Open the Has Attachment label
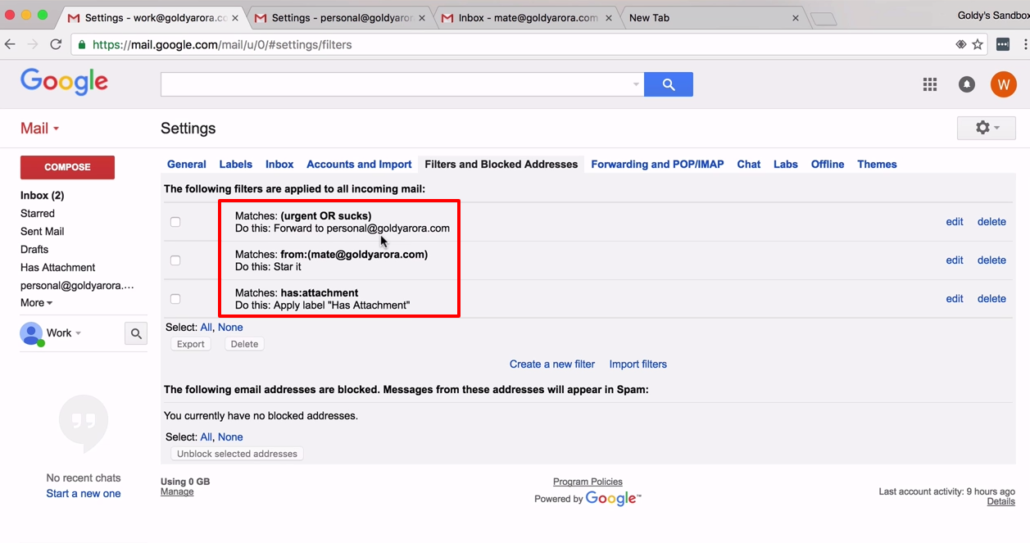Viewport: 1030px width, 543px height. [x=58, y=267]
